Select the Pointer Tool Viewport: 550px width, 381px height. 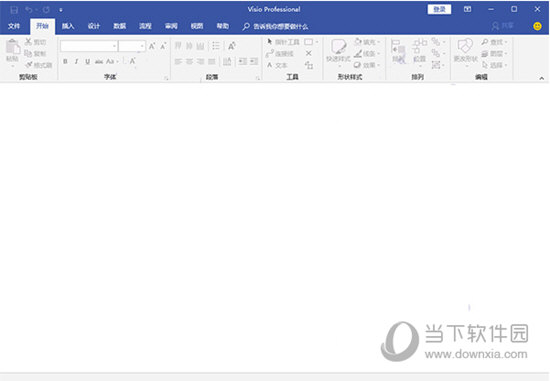pyautogui.click(x=283, y=42)
